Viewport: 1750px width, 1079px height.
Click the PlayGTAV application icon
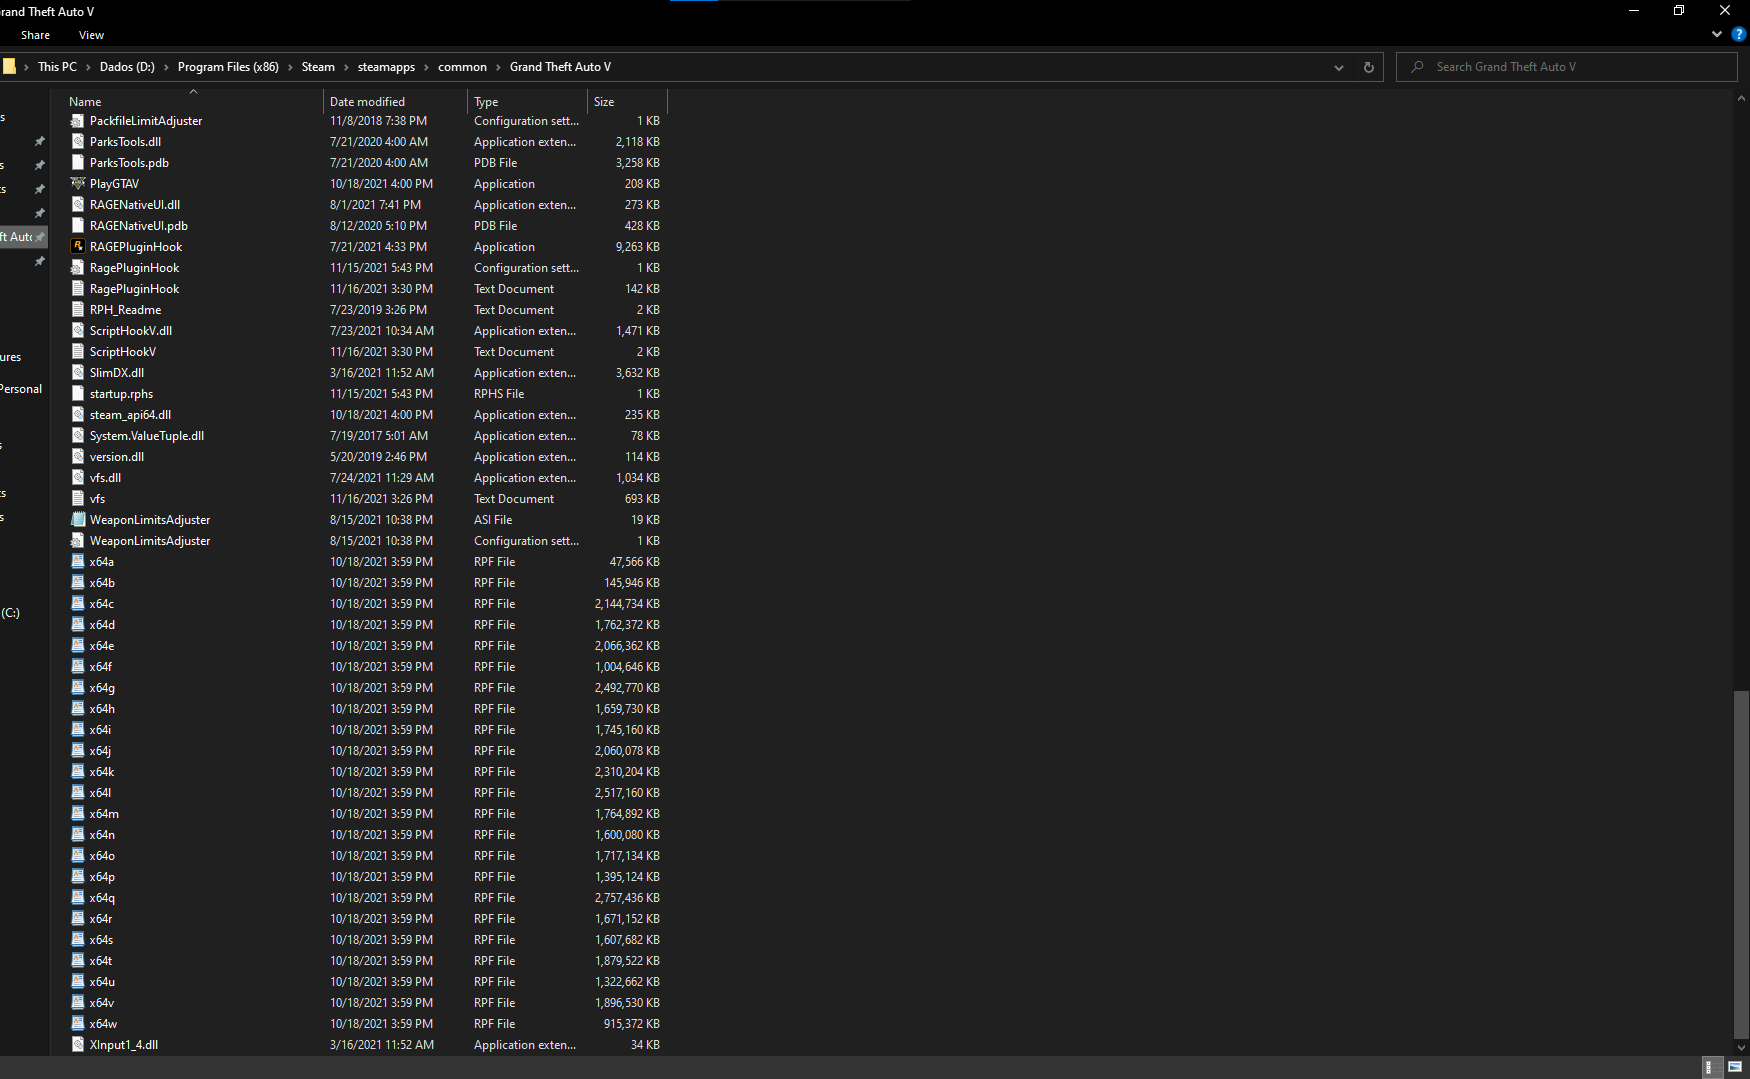click(x=78, y=184)
